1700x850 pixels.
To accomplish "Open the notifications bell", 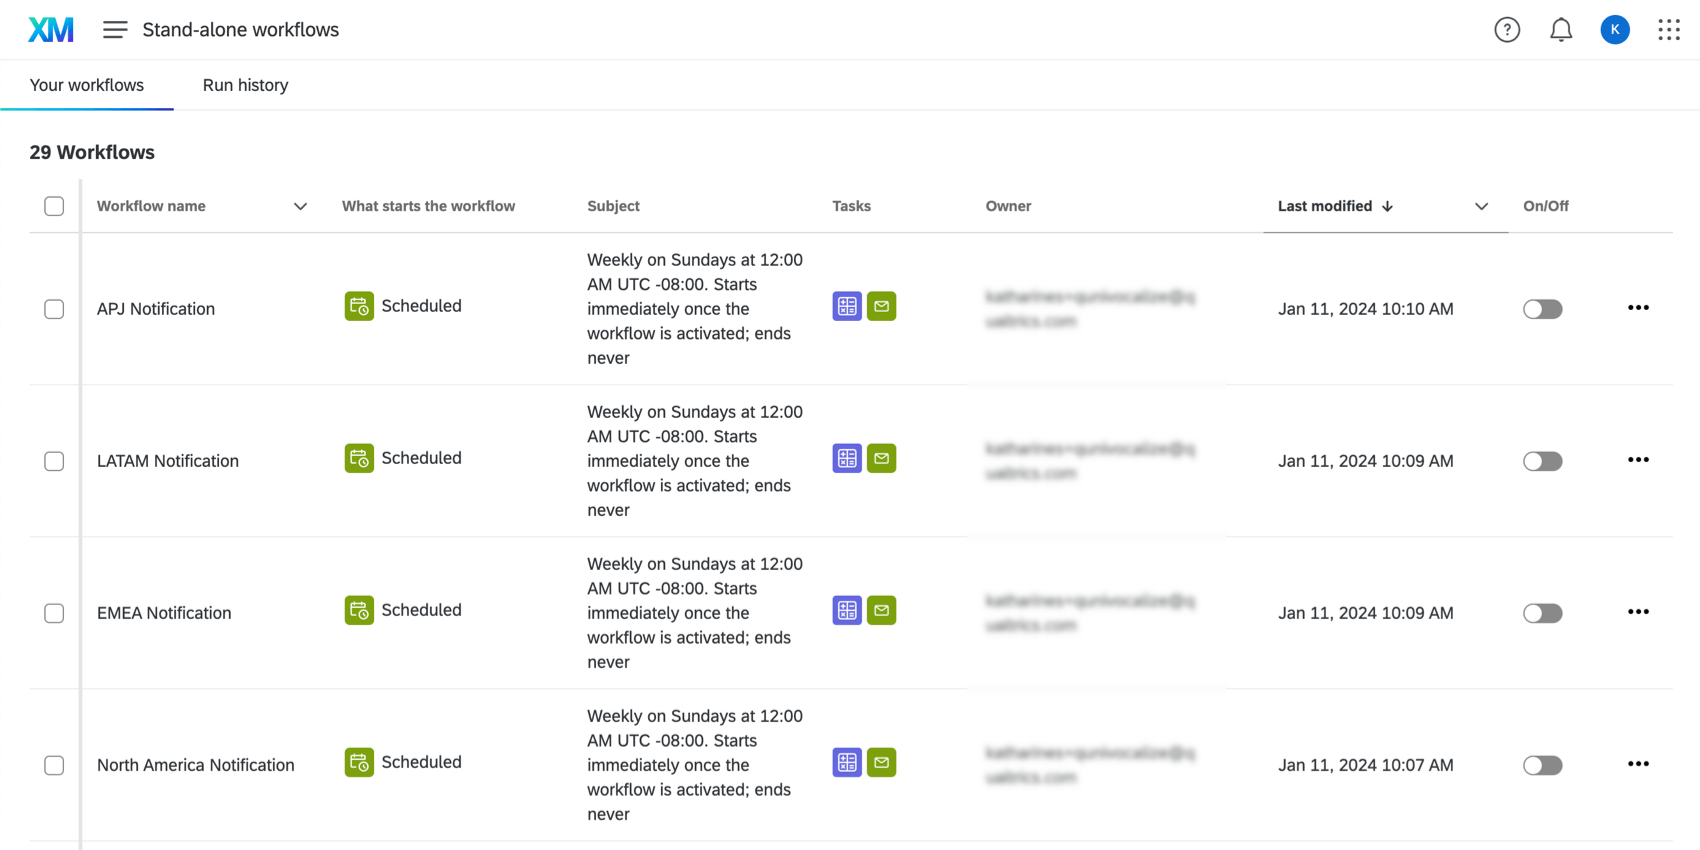I will pos(1561,30).
